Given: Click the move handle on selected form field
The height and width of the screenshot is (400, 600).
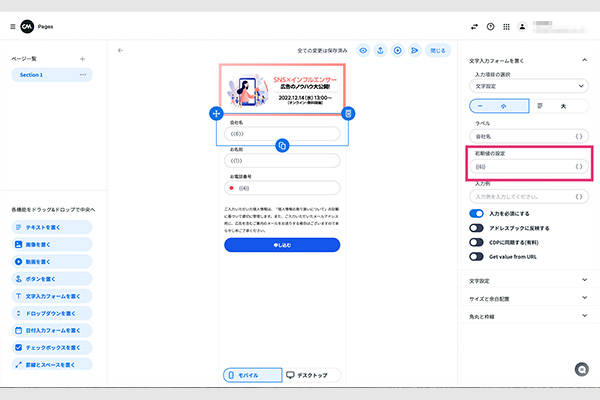Looking at the screenshot, I should pyautogui.click(x=216, y=114).
